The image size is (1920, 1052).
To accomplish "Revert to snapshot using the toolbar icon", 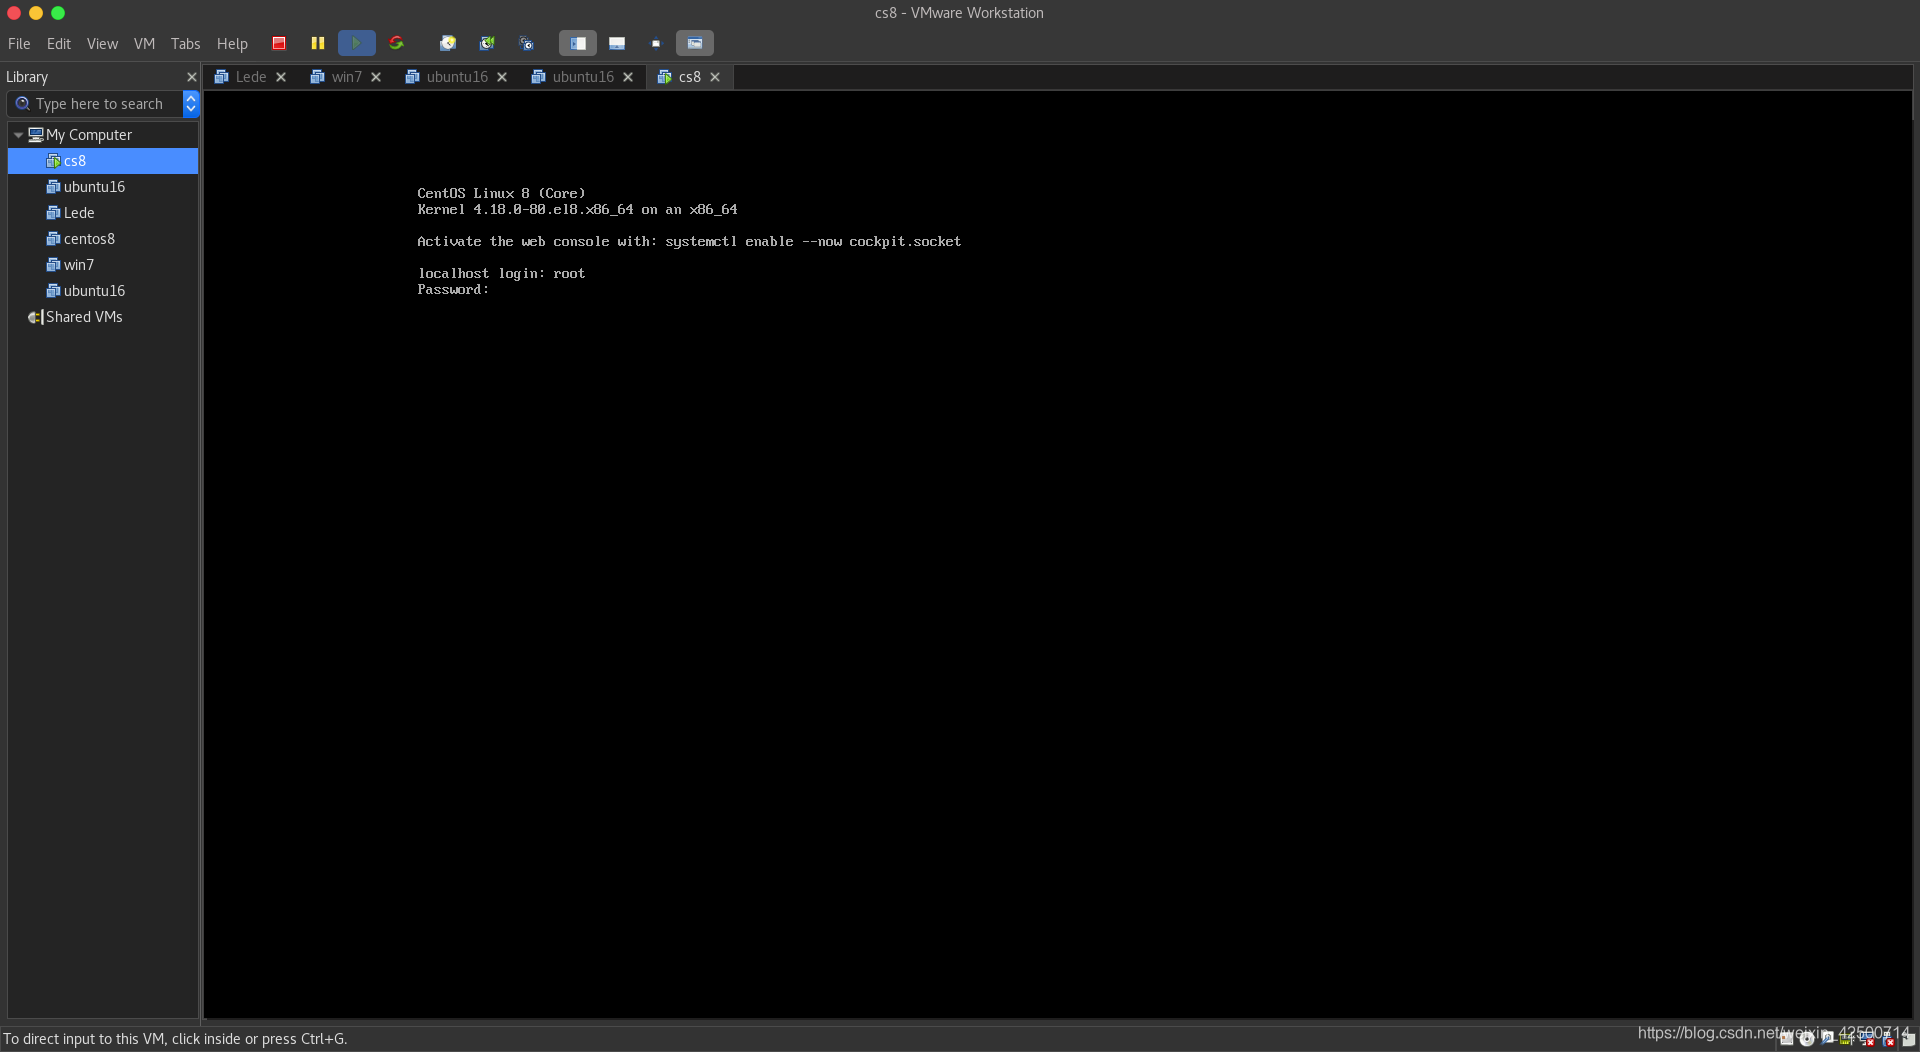I will coord(487,43).
